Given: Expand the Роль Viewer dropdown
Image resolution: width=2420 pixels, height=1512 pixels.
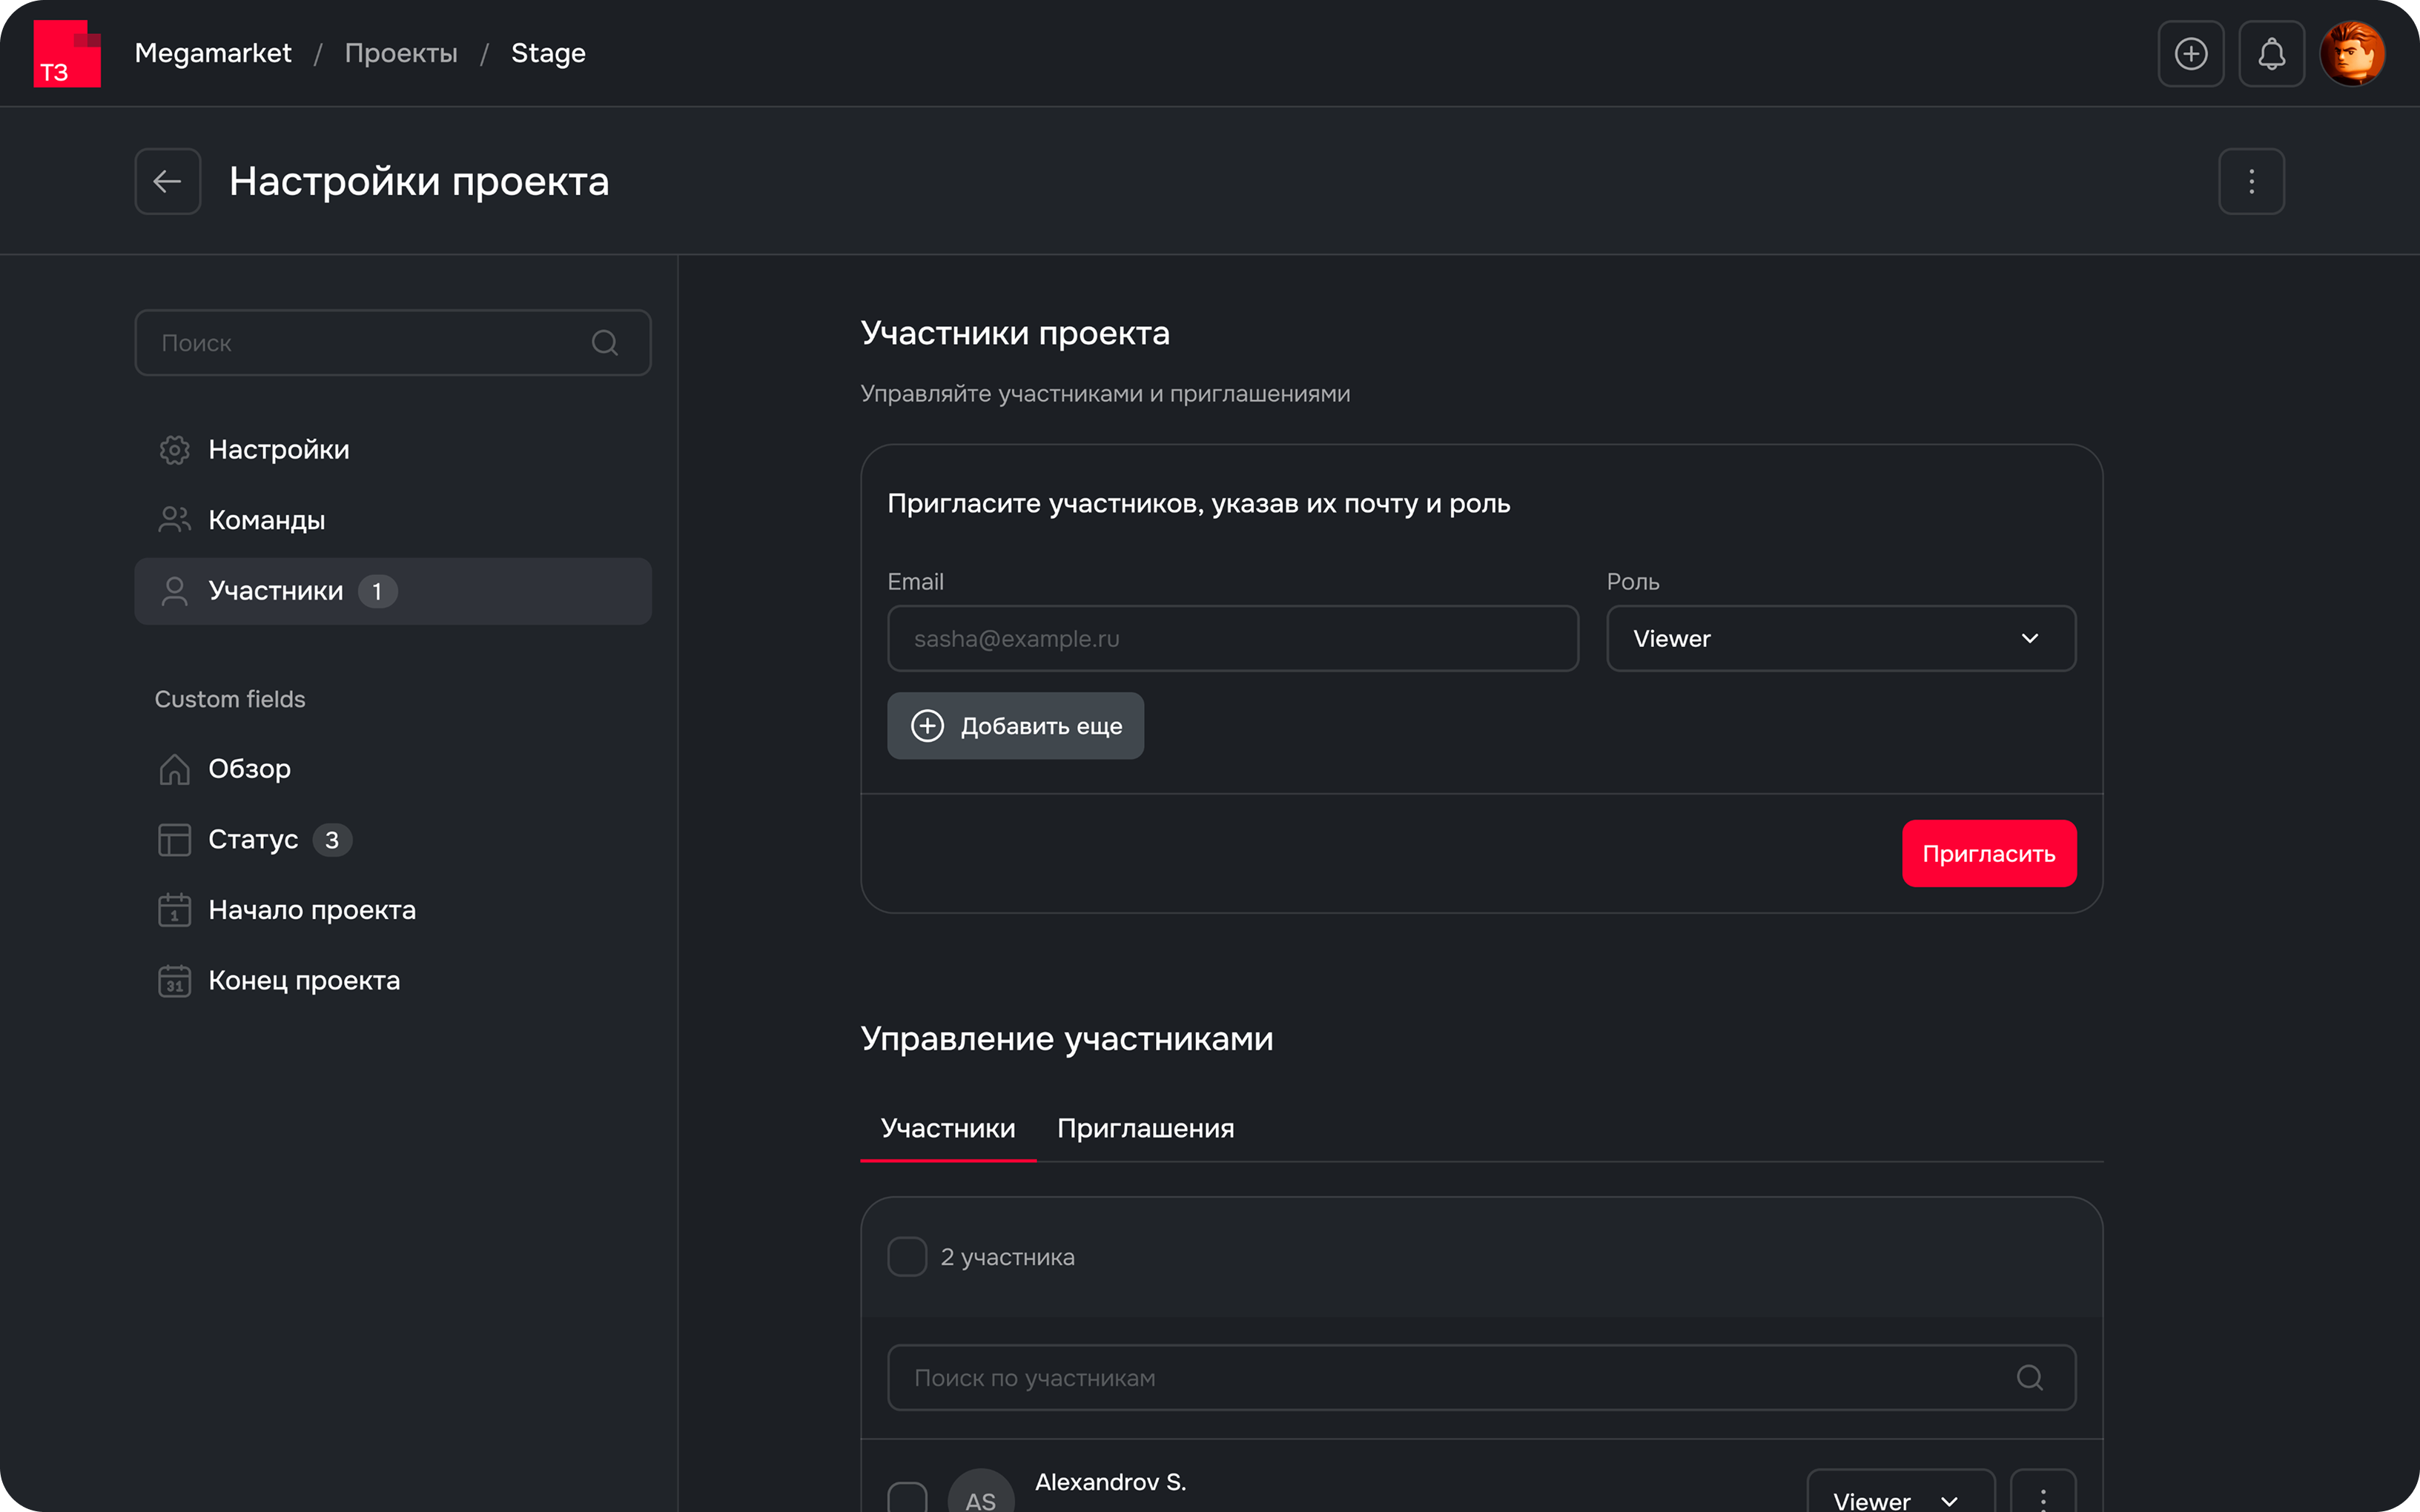Looking at the screenshot, I should pos(1840,638).
